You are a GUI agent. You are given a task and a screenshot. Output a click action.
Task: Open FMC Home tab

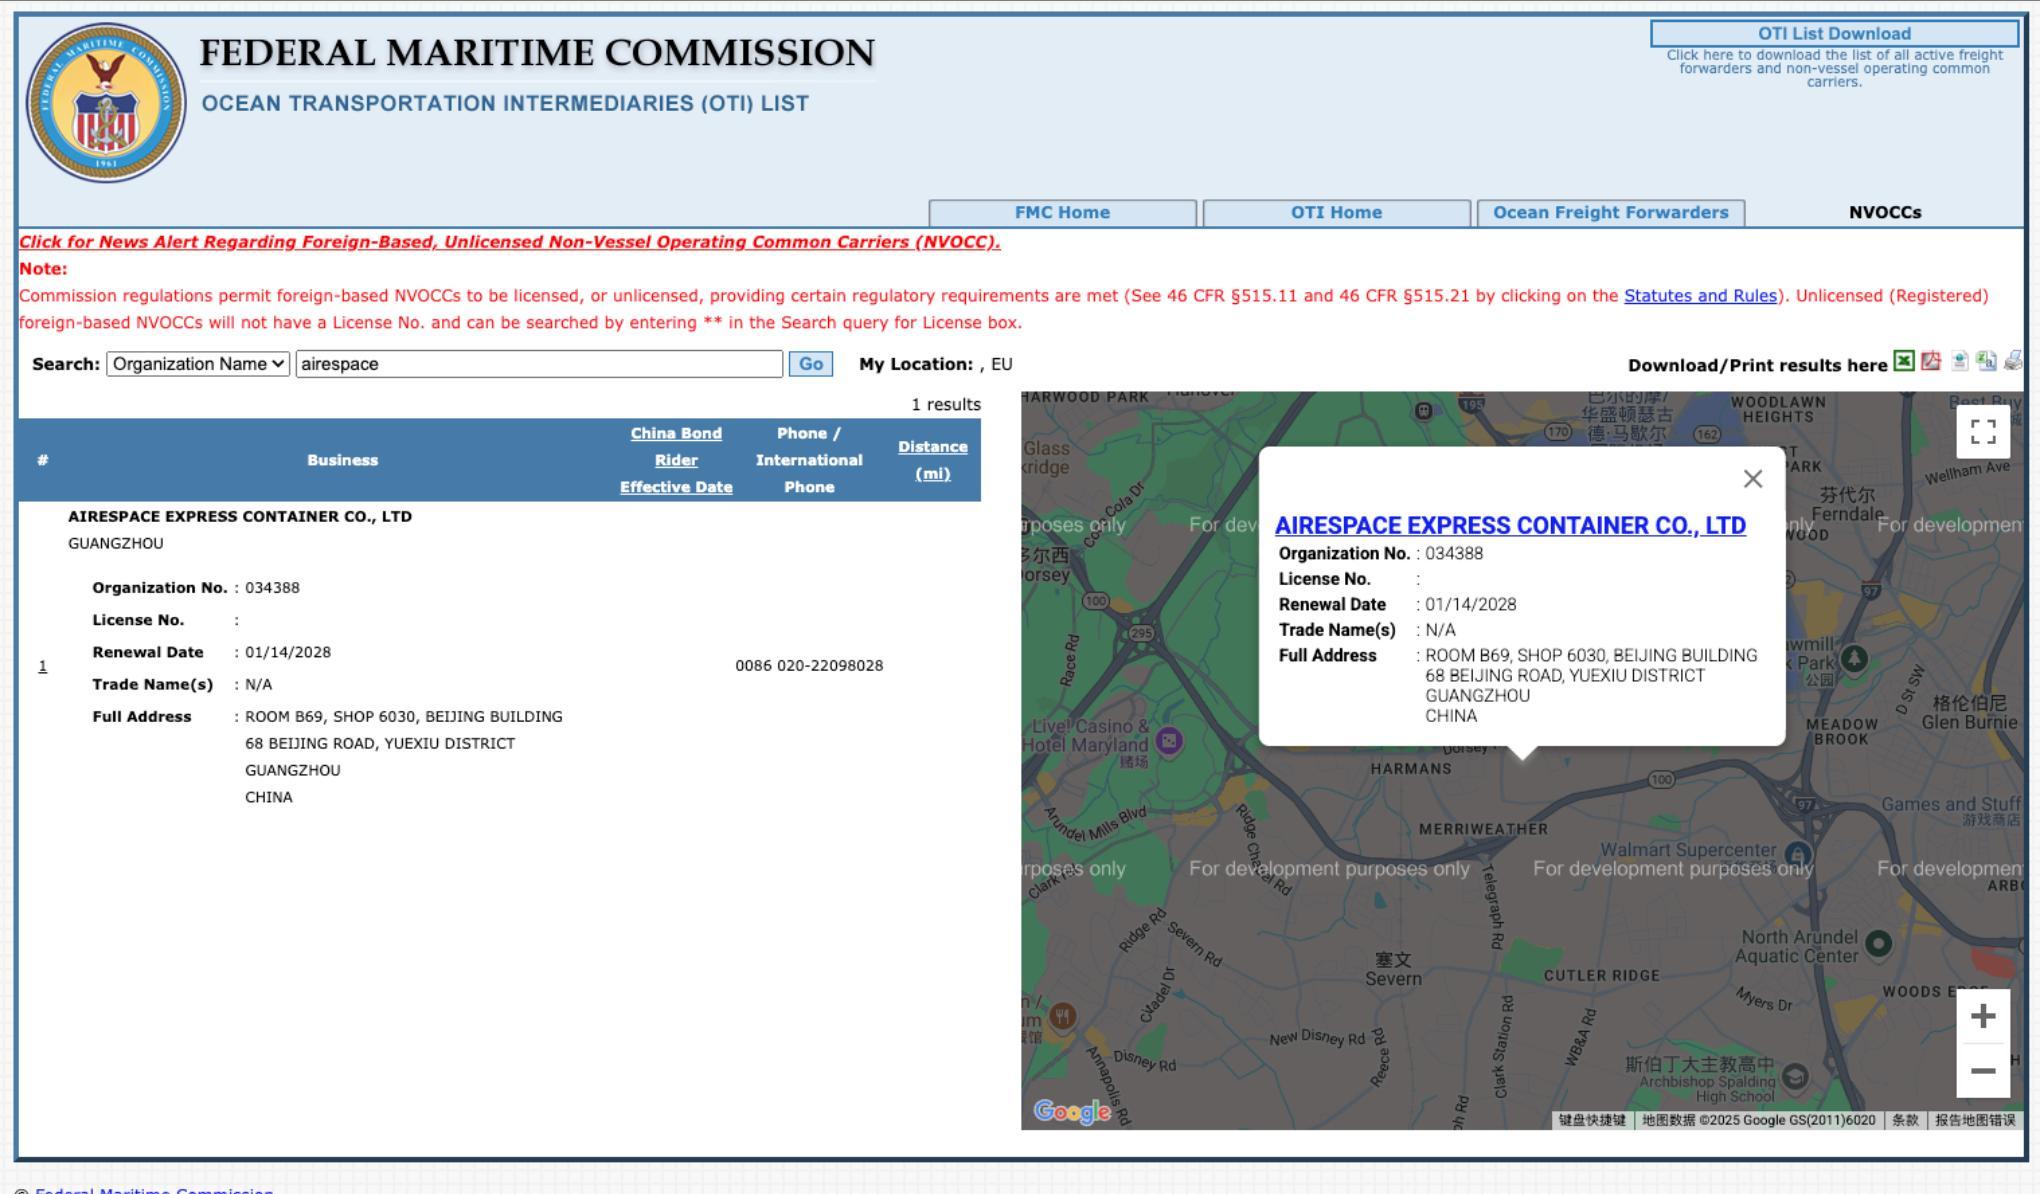pos(1062,213)
